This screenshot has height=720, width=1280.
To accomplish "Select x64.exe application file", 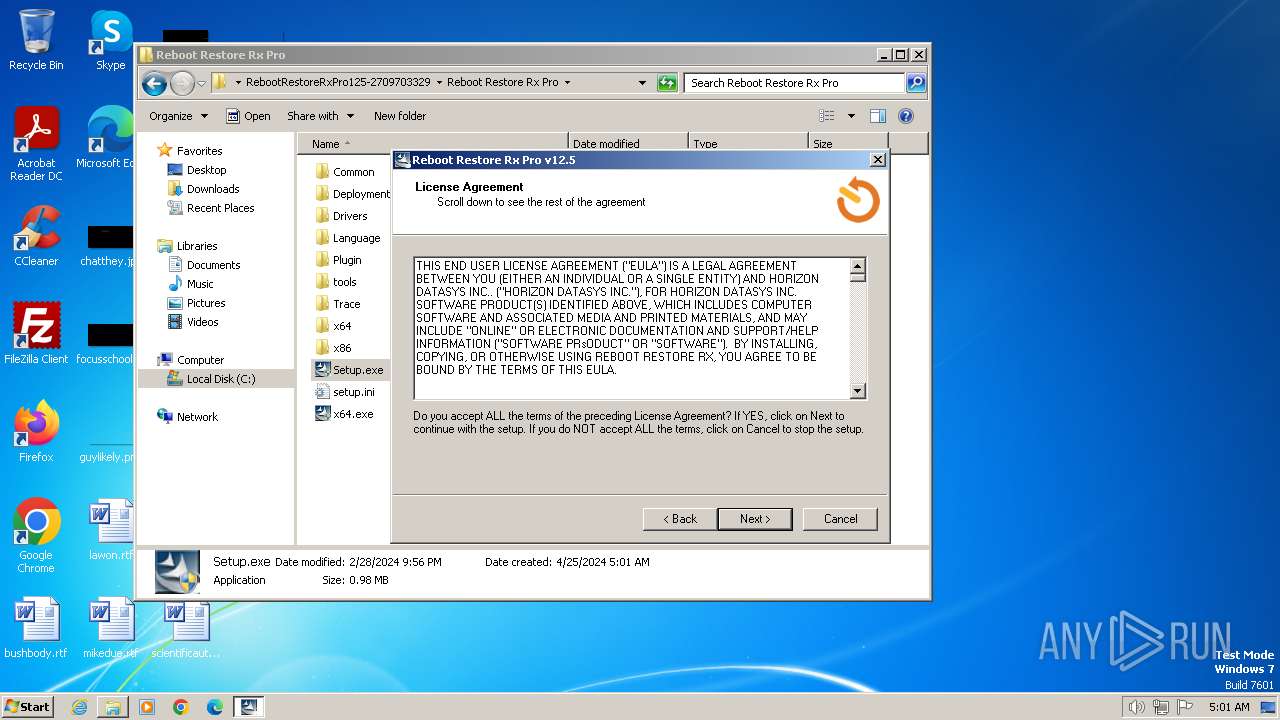I will coord(344,414).
